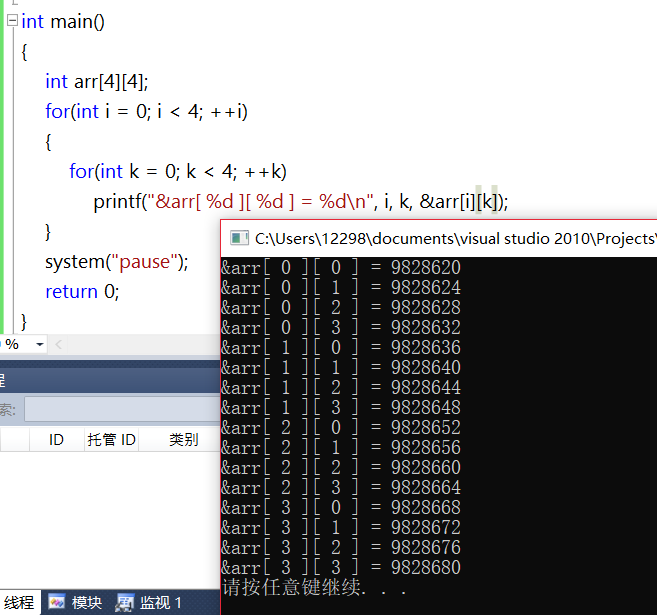The image size is (657, 615).
Task: Collapse the main() function outline box
Action: coord(13,20)
